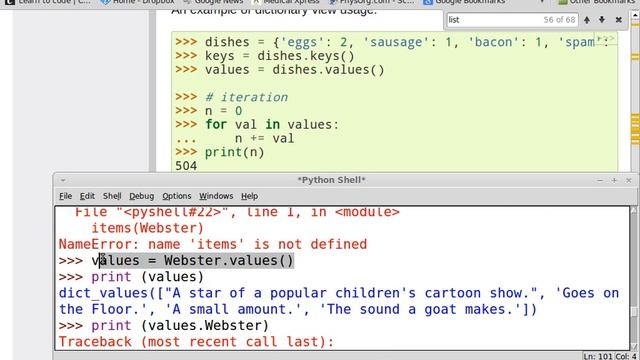The image size is (640, 360).
Task: Click 'Ln: 101' in the status bar
Action: pos(598,356)
